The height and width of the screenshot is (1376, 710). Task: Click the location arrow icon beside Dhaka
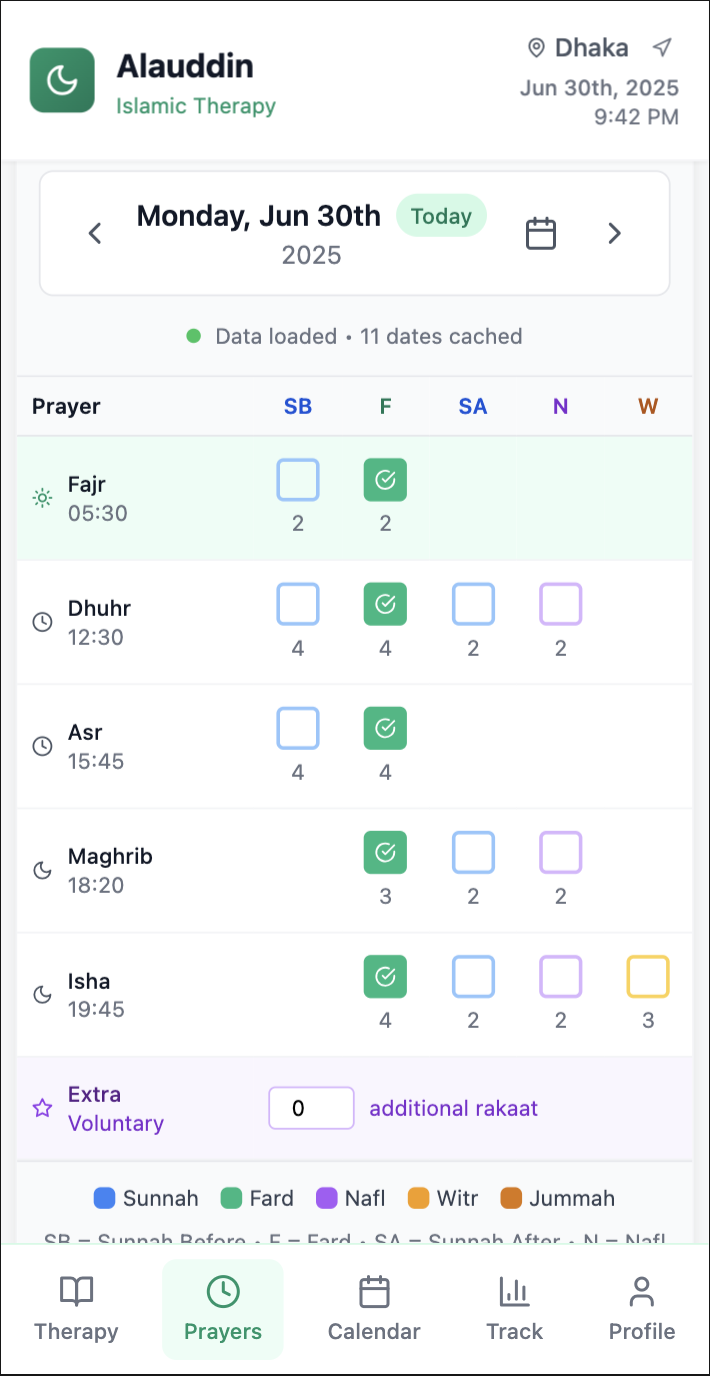[x=661, y=47]
